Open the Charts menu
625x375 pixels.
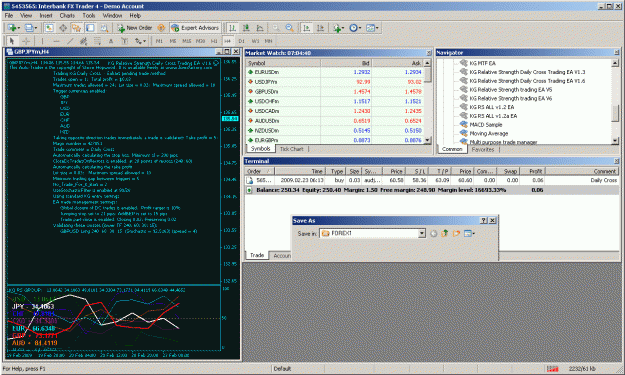[x=67, y=16]
